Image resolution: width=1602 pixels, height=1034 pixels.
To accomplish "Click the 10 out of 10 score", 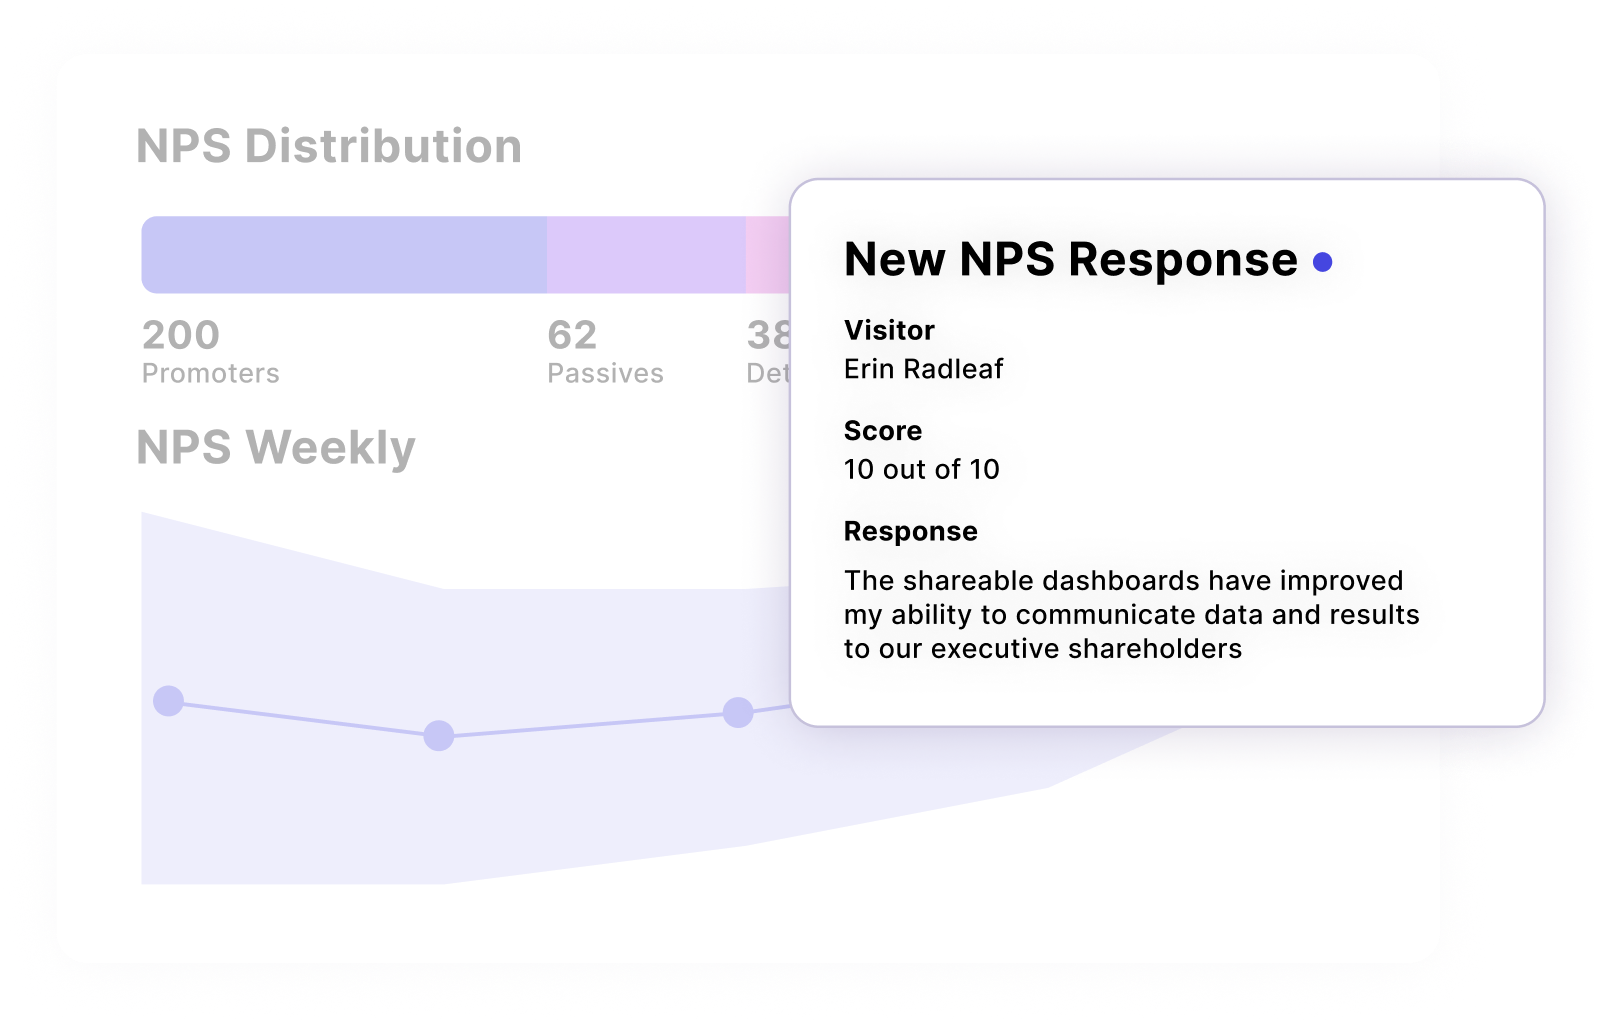I will pyautogui.click(x=921, y=469).
